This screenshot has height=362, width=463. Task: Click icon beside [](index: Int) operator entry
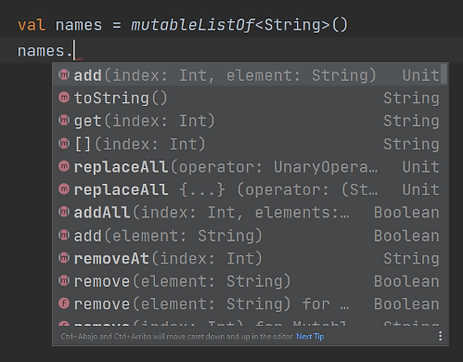(x=64, y=144)
